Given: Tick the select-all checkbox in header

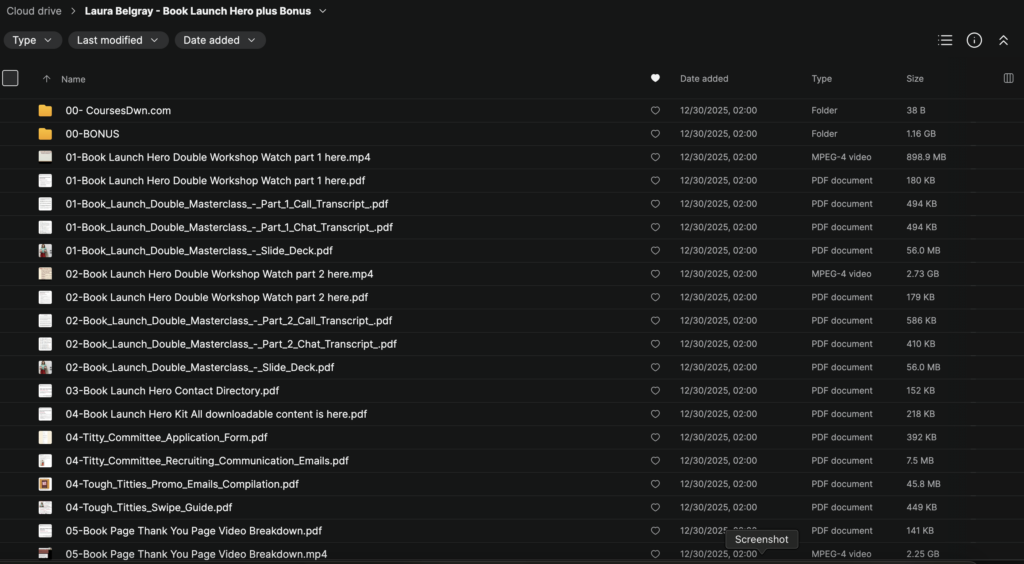Looking at the screenshot, I should tap(10, 78).
